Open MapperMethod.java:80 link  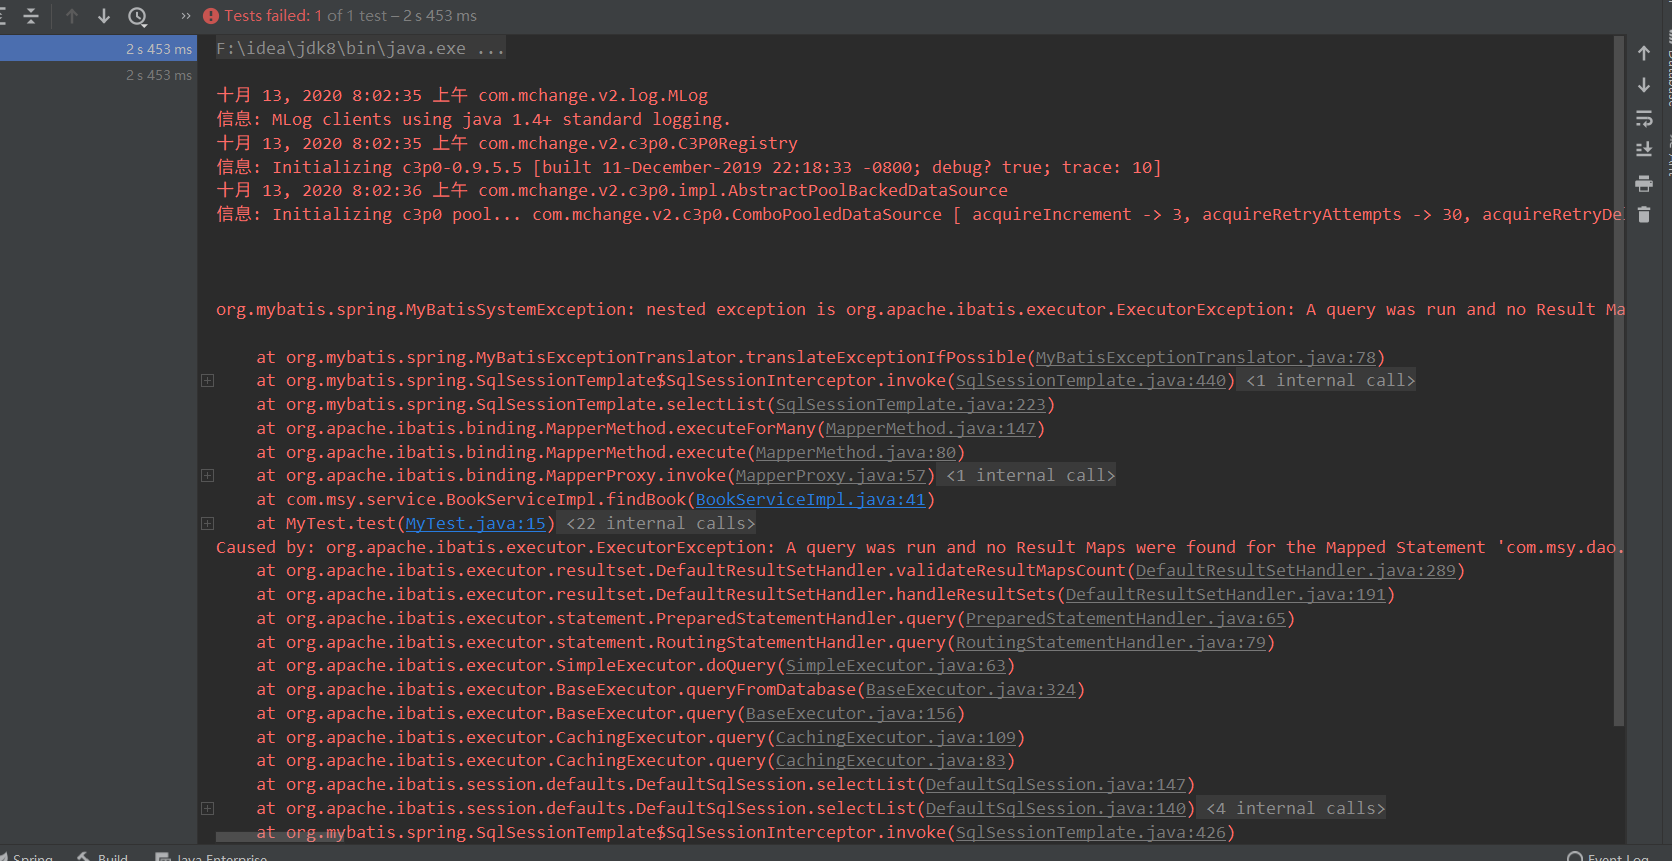[x=855, y=452]
